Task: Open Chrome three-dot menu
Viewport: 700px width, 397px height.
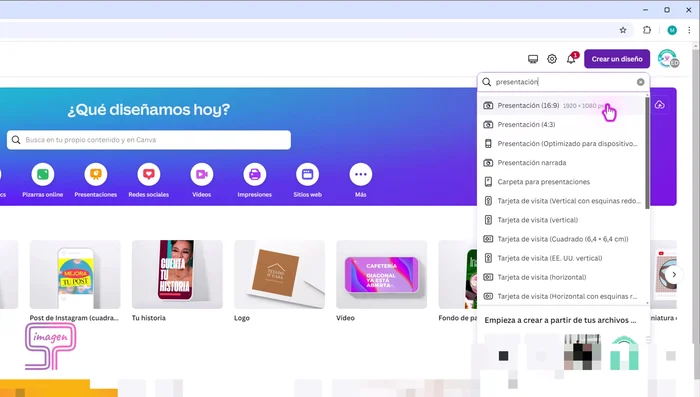Action: click(689, 30)
